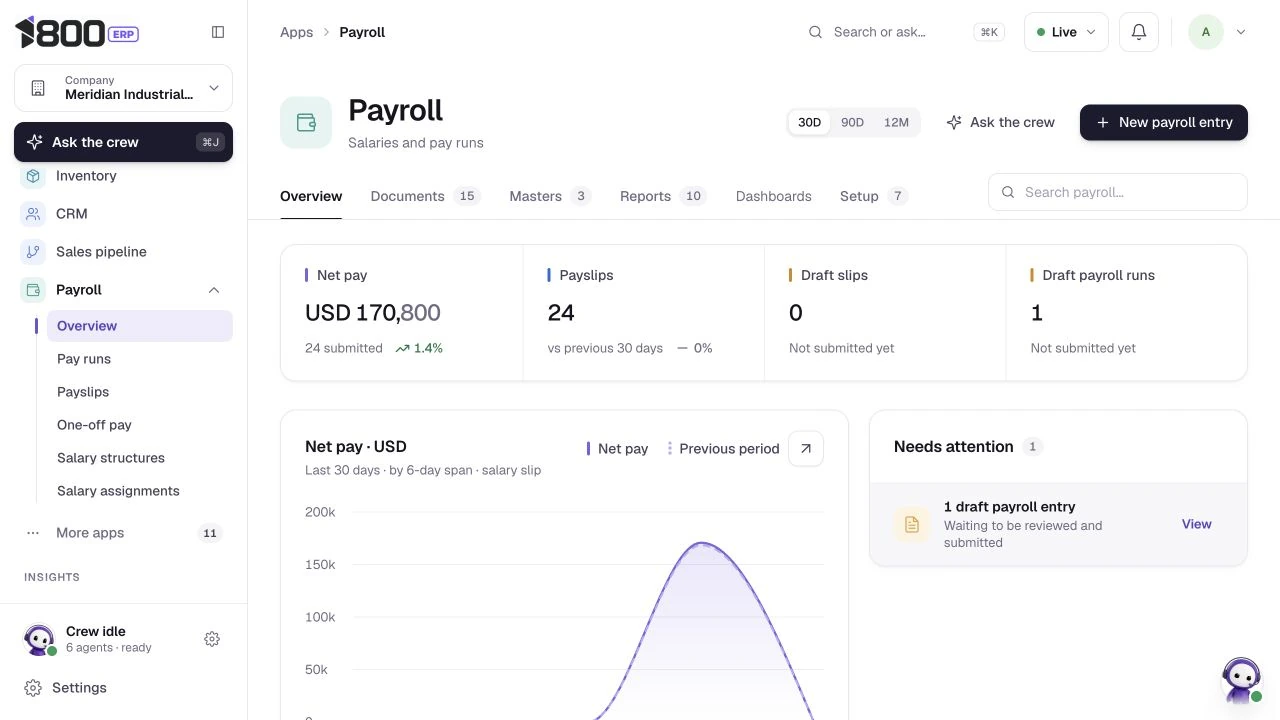Select the 90D time range
Viewport: 1280px width, 720px height.
(x=852, y=122)
